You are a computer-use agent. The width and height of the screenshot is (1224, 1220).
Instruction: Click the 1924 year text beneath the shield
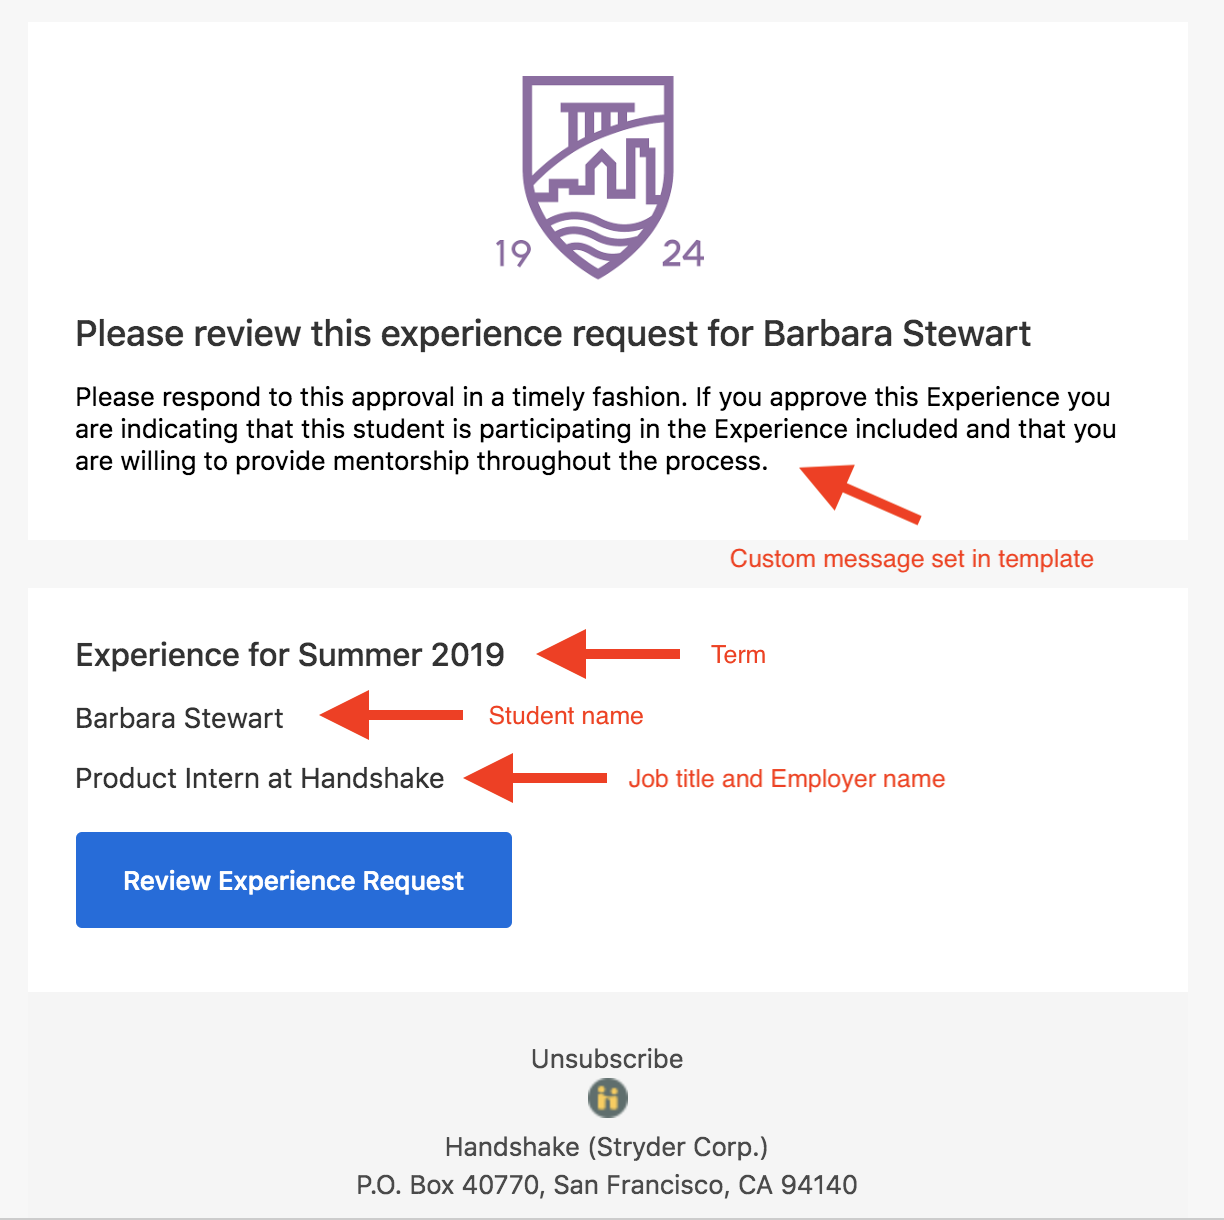point(600,254)
